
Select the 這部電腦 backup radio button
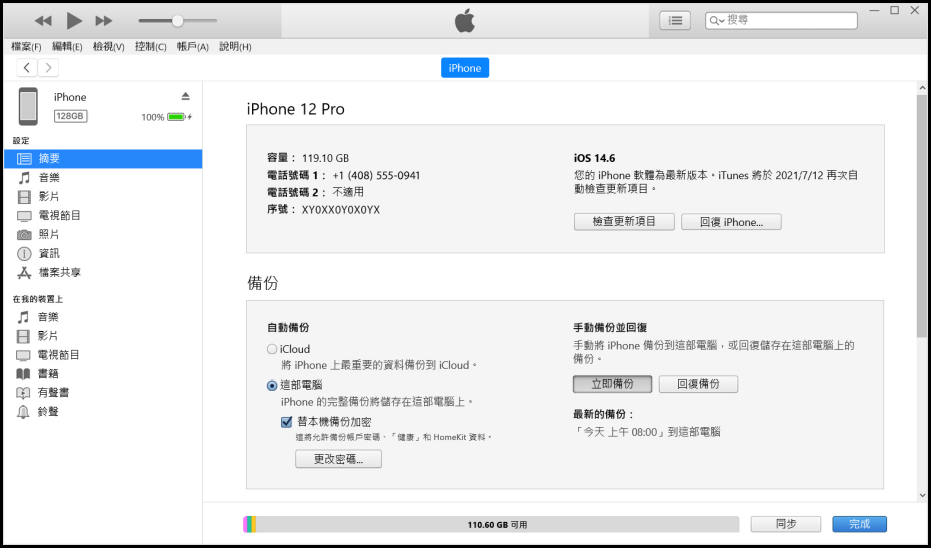tap(272, 386)
